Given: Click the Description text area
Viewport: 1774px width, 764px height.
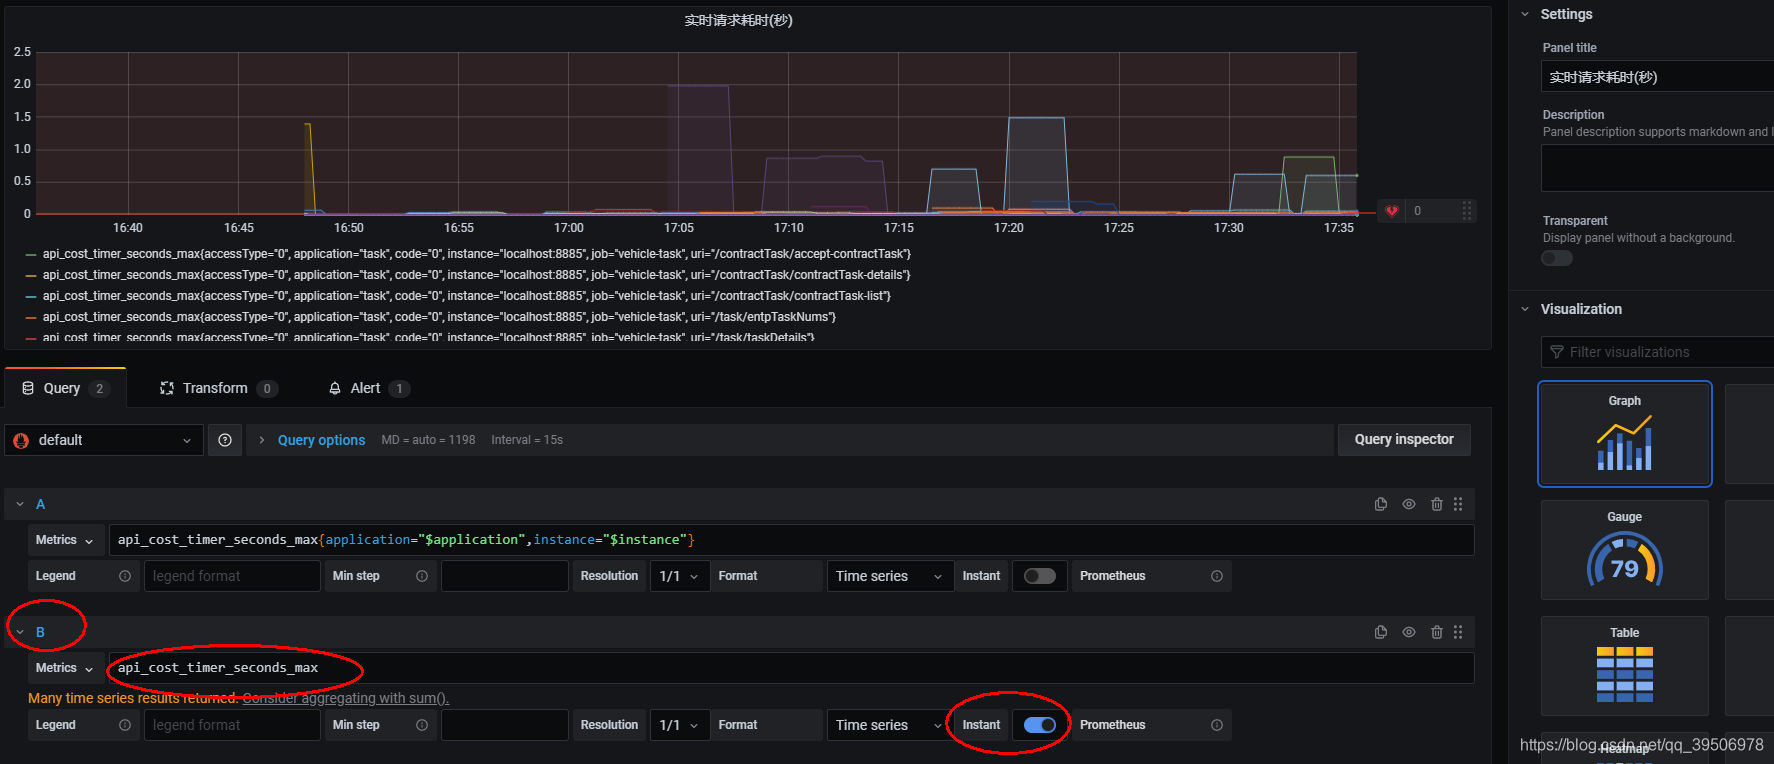Looking at the screenshot, I should coord(1657,168).
